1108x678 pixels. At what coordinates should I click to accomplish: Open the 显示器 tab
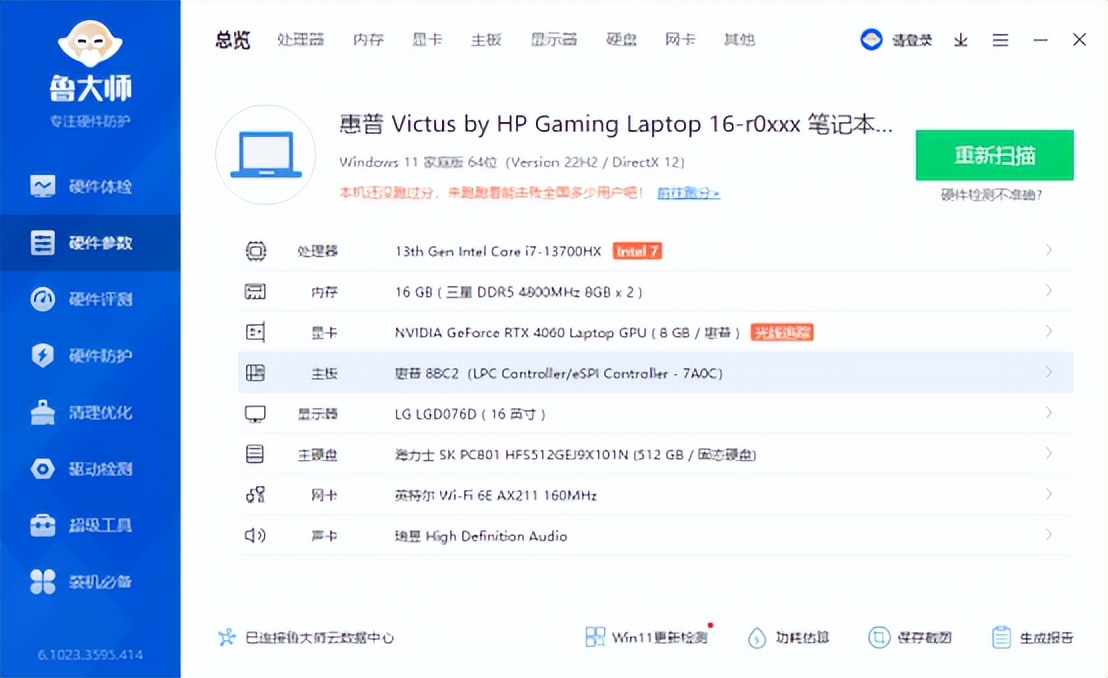click(554, 40)
